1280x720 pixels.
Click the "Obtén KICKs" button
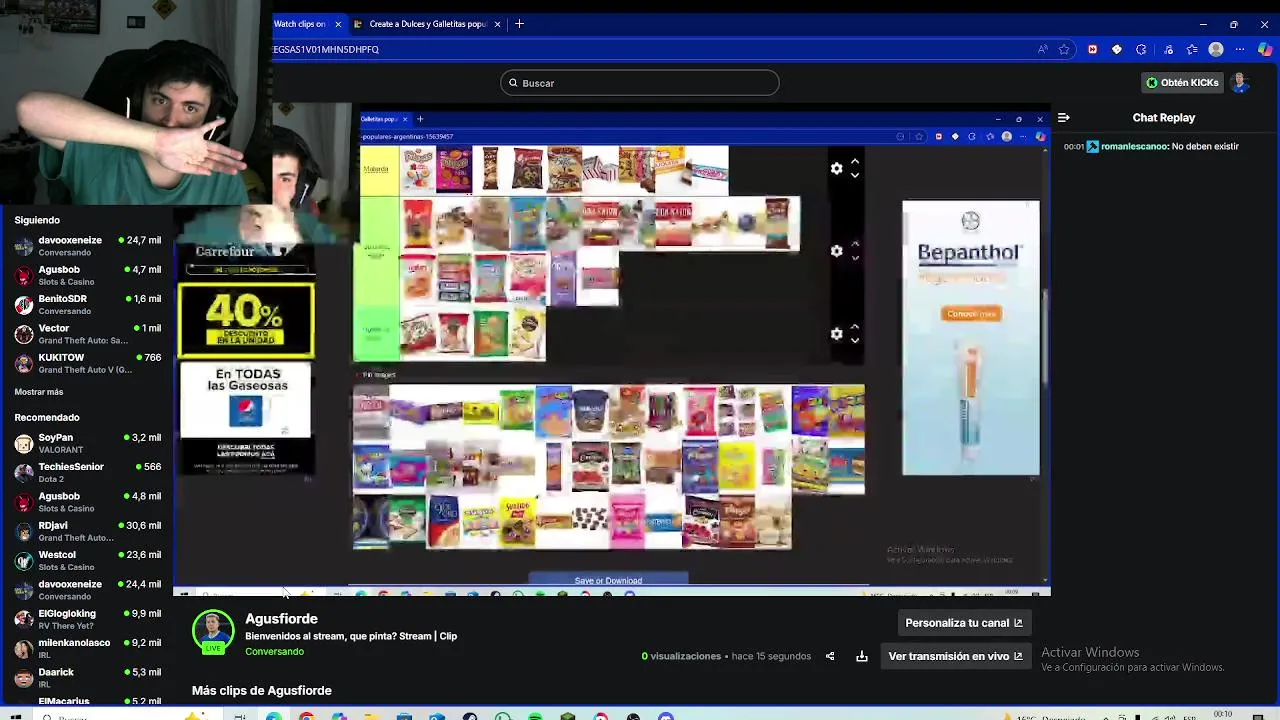(x=1182, y=83)
